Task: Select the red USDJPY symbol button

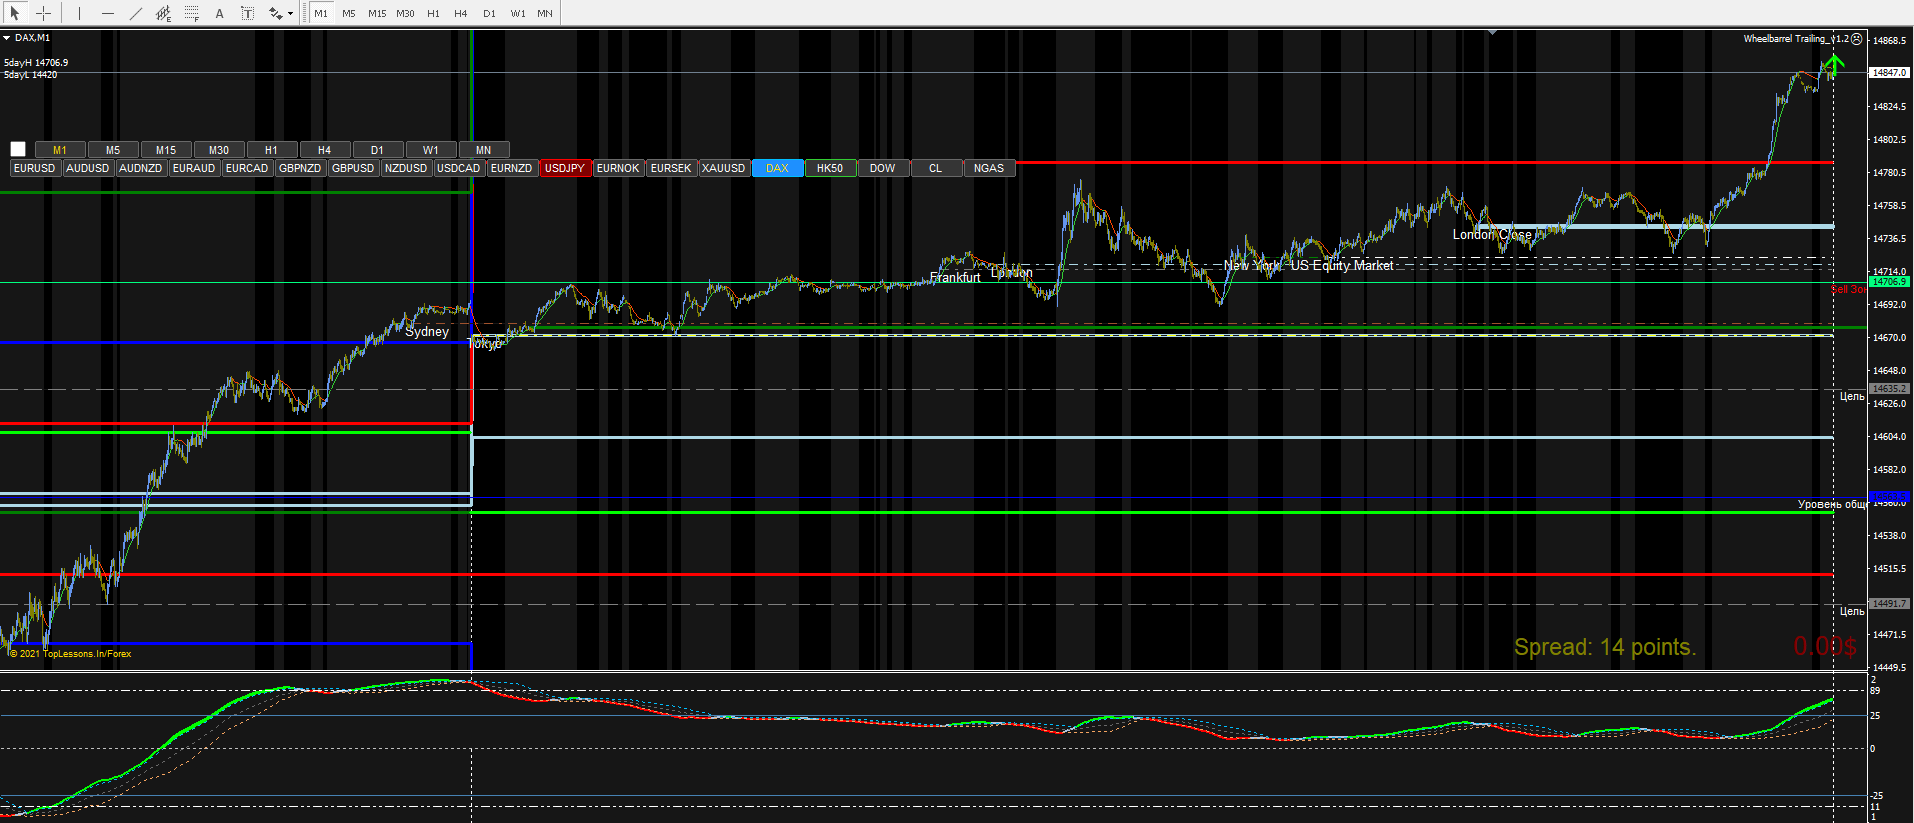Action: 565,168
